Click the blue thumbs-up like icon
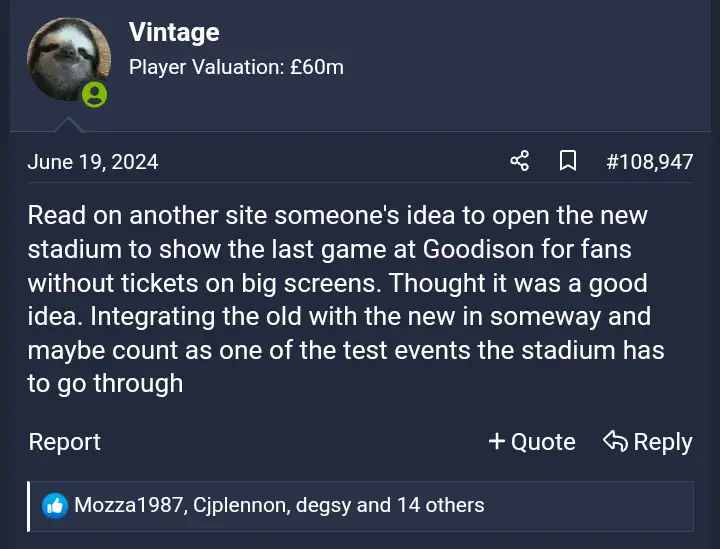Image resolution: width=720 pixels, height=549 pixels. tap(55, 505)
